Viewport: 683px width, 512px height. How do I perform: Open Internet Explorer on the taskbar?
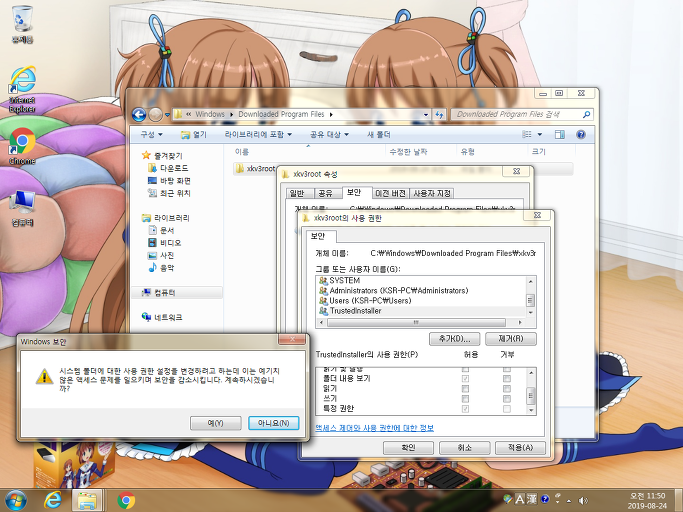53,500
